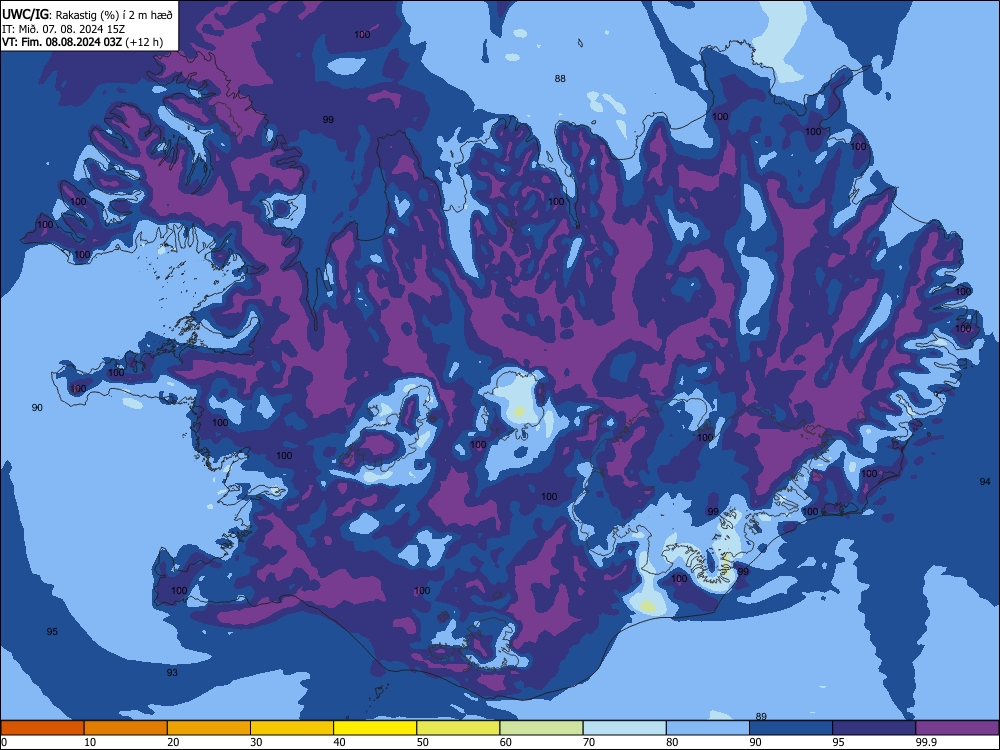
Task: Pick the 20–30 legend color swatch
Action: coord(209,728)
